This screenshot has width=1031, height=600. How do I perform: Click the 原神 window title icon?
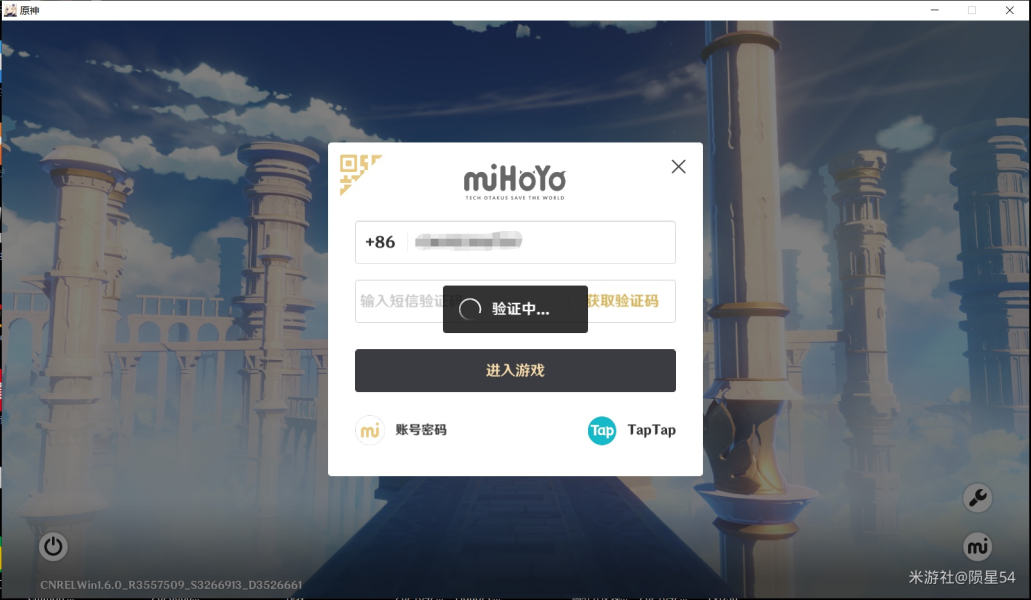pyautogui.click(x=10, y=10)
